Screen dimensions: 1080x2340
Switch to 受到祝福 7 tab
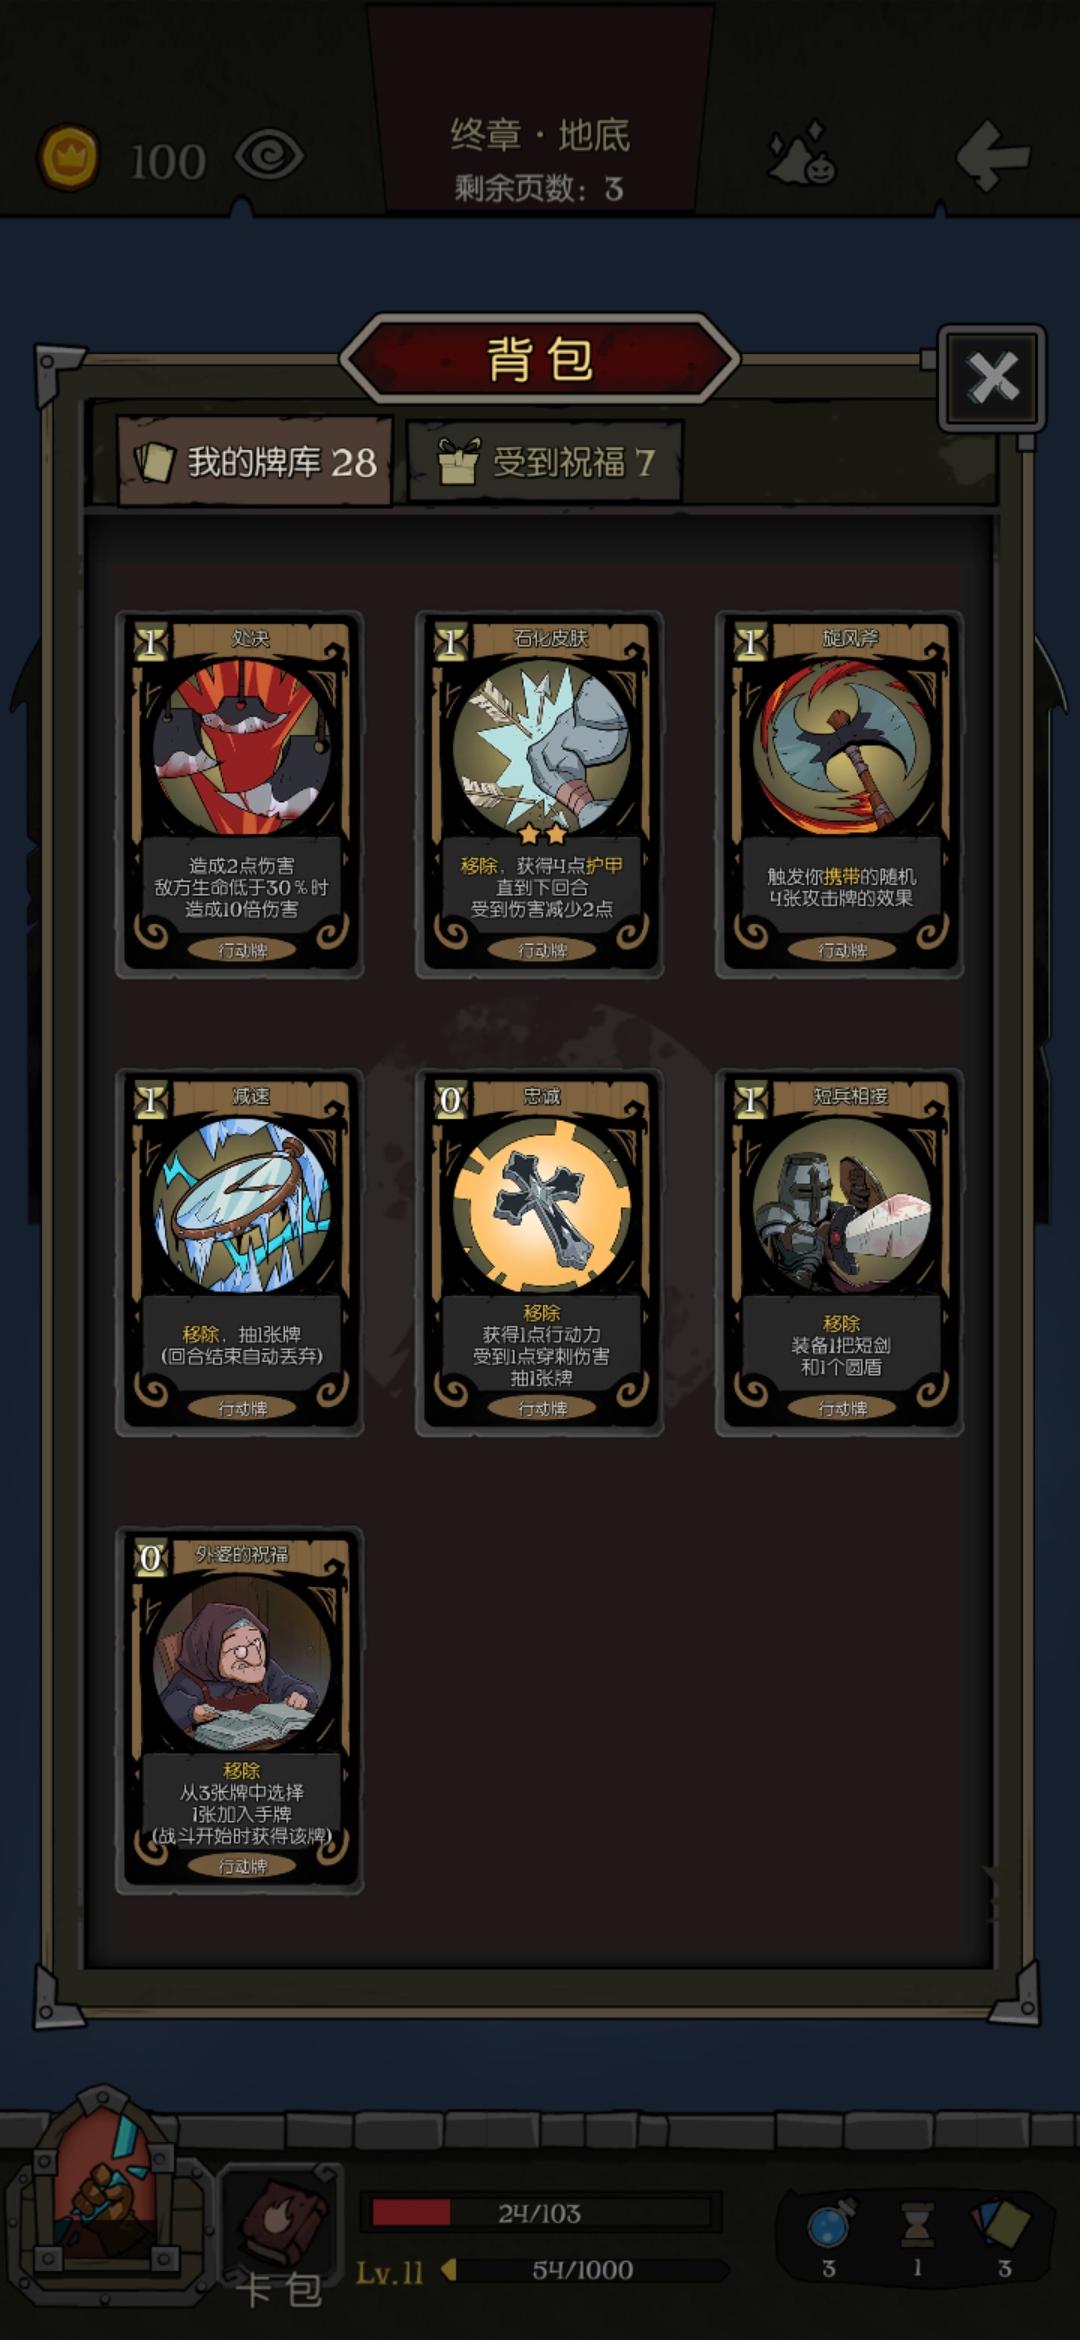coord(545,461)
